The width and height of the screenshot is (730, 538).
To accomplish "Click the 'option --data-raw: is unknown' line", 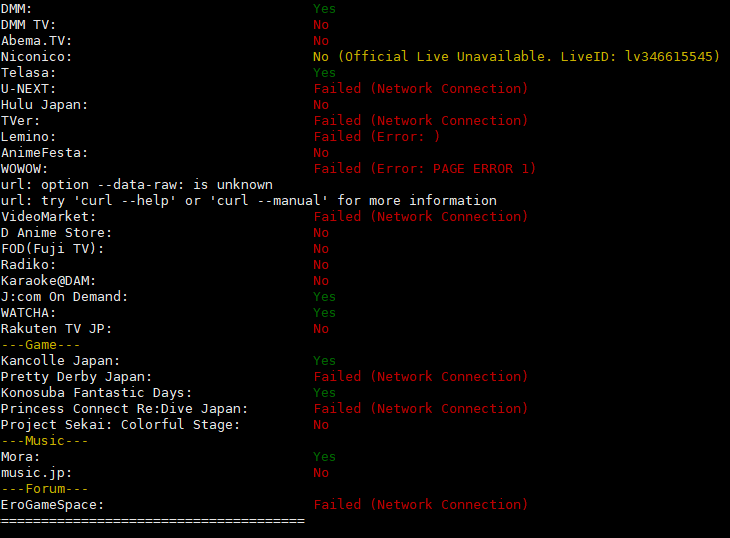I will [137, 185].
